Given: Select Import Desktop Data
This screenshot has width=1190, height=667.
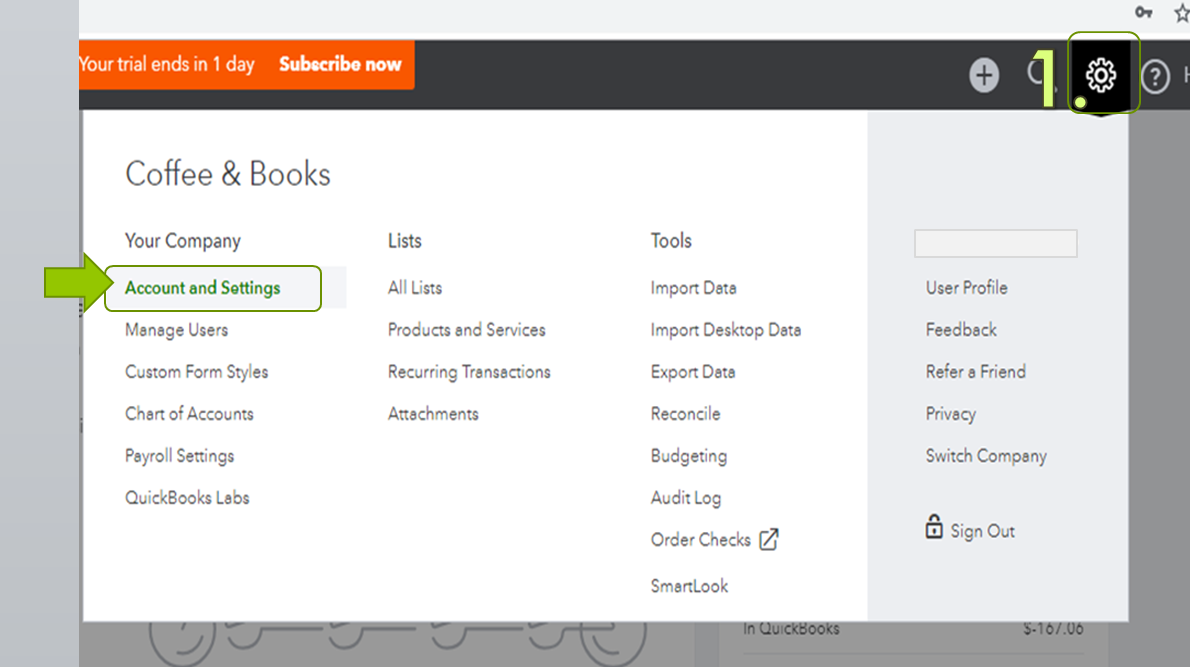Looking at the screenshot, I should (x=726, y=330).
